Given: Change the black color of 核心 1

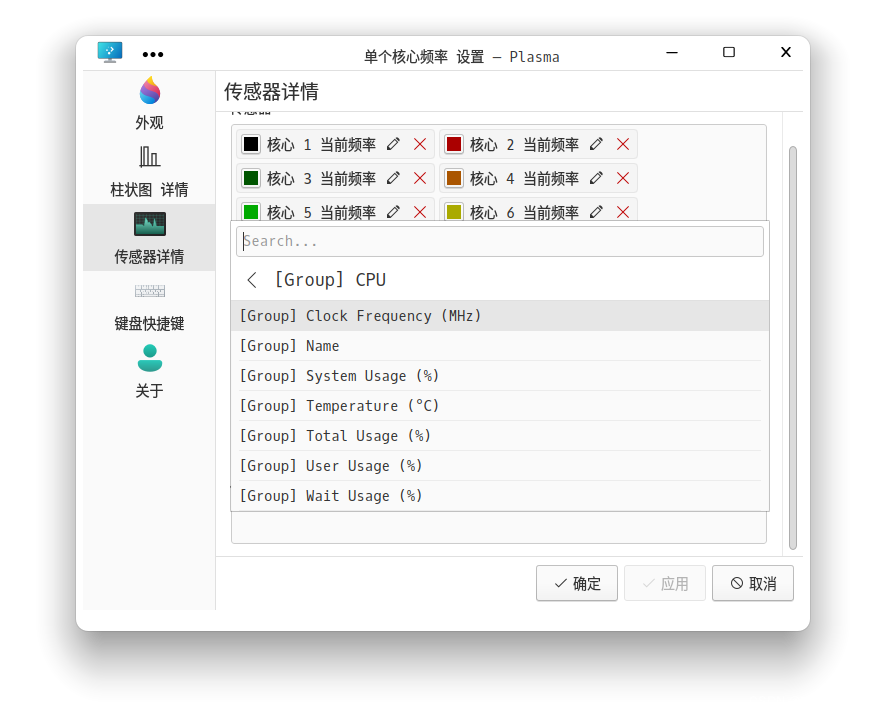Looking at the screenshot, I should (x=251, y=145).
